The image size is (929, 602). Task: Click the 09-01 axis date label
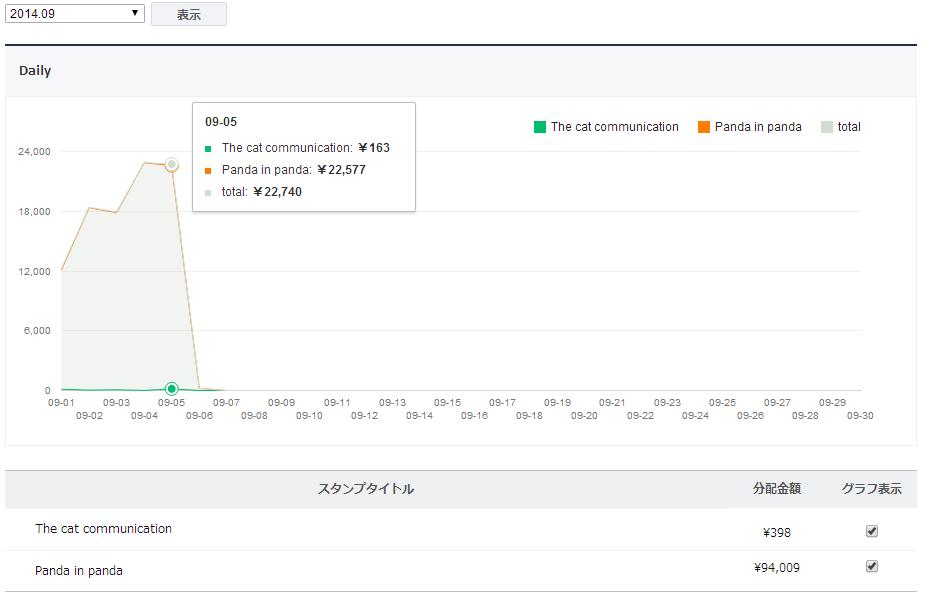tap(61, 402)
